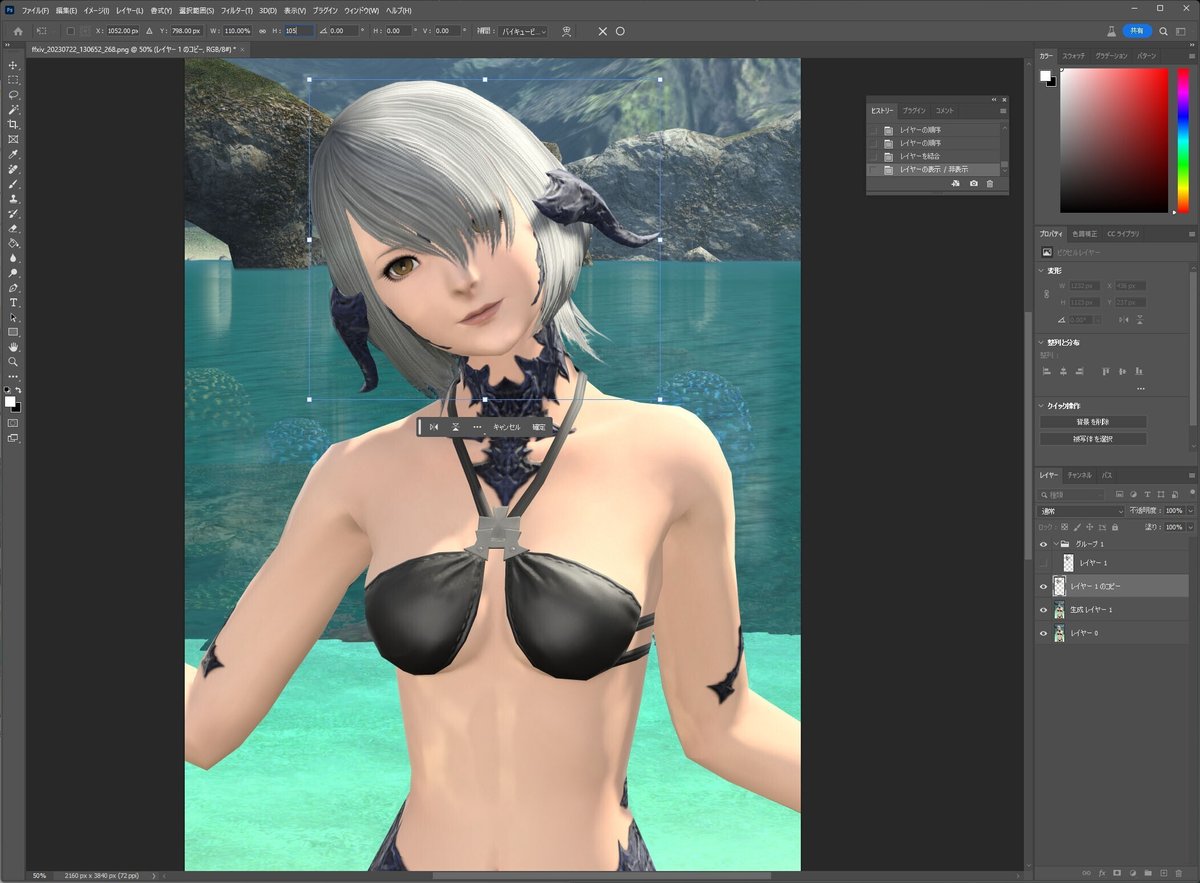
Task: Toggle the relative positioning triangle in the options bar
Action: (149, 31)
